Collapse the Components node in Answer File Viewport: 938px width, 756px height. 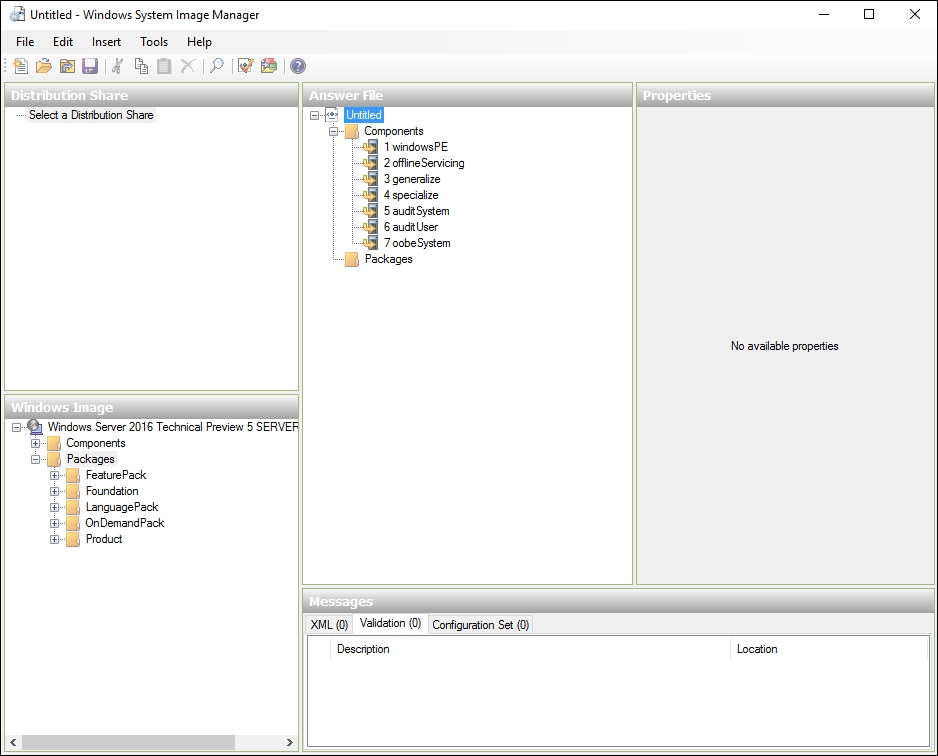click(334, 131)
